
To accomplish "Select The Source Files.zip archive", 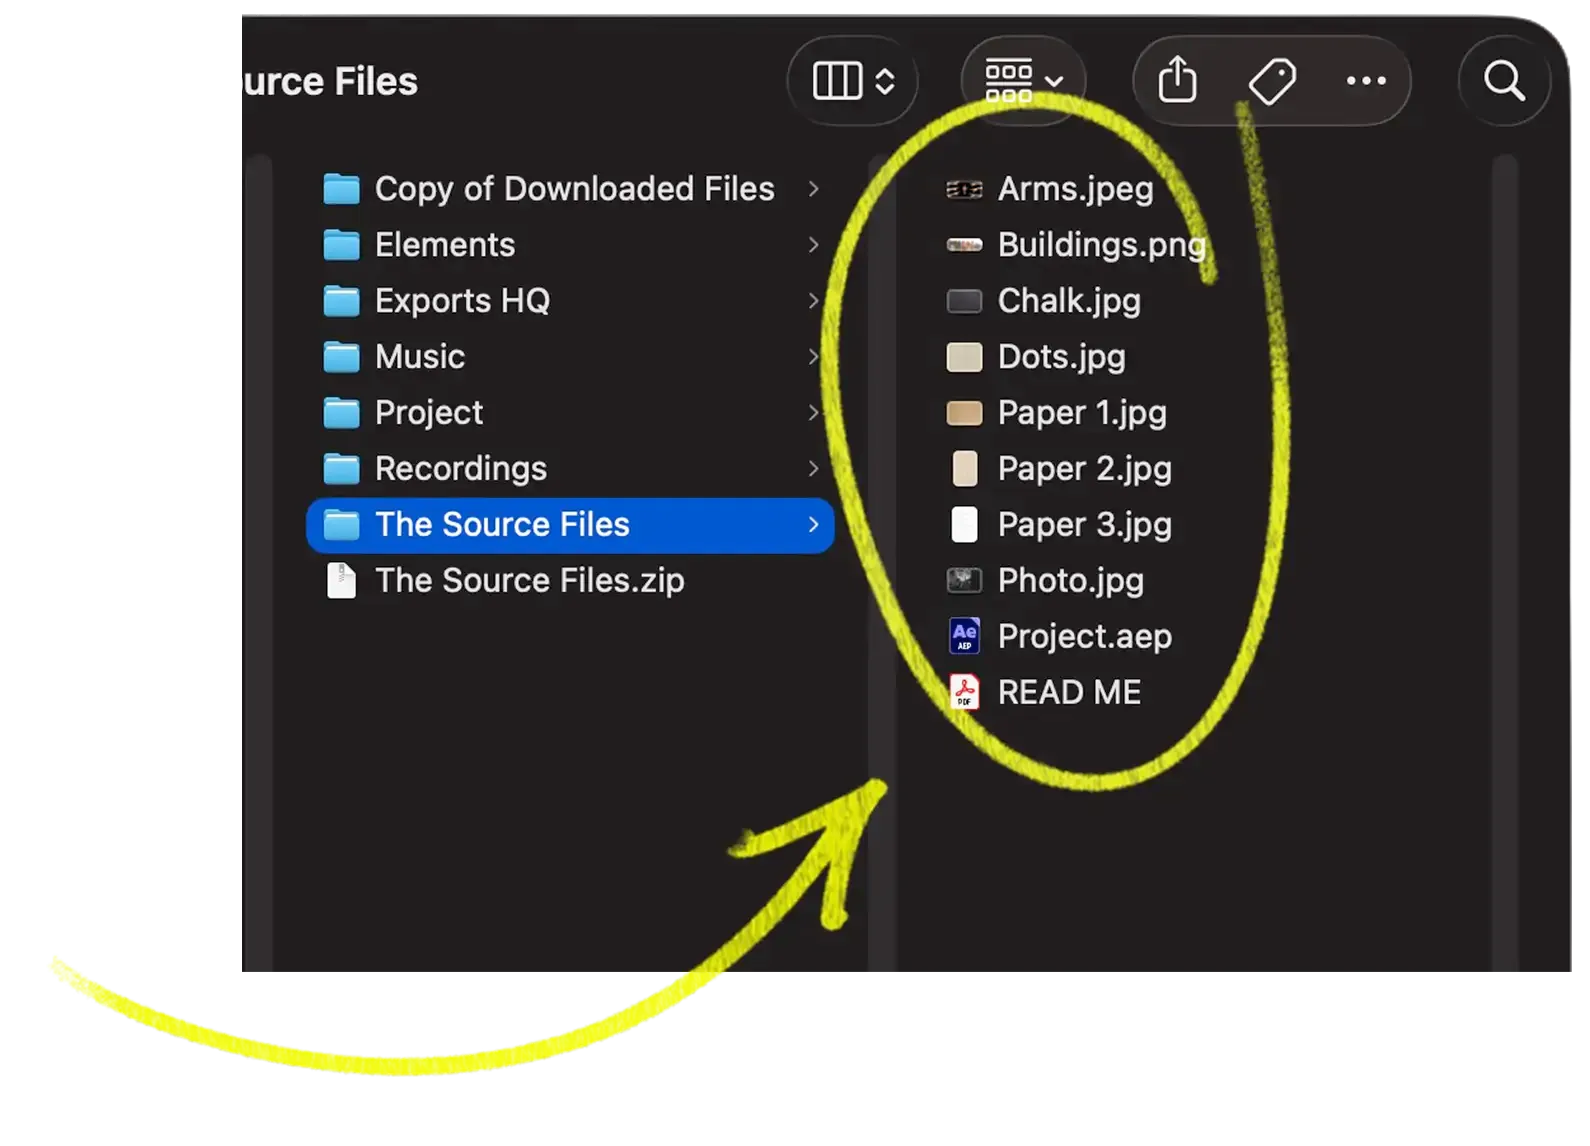I will (505, 580).
